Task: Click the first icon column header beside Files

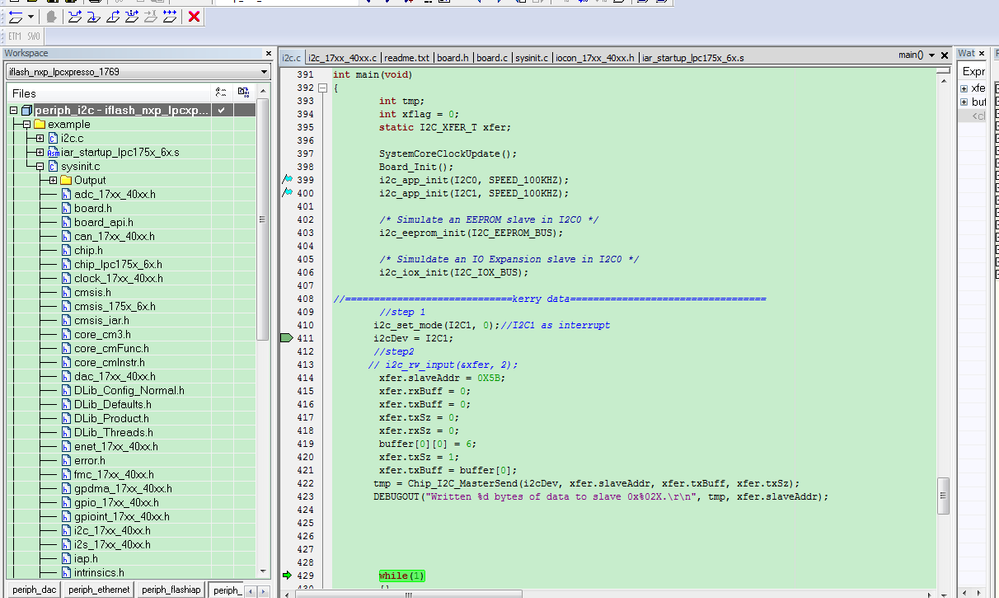Action: (220, 92)
